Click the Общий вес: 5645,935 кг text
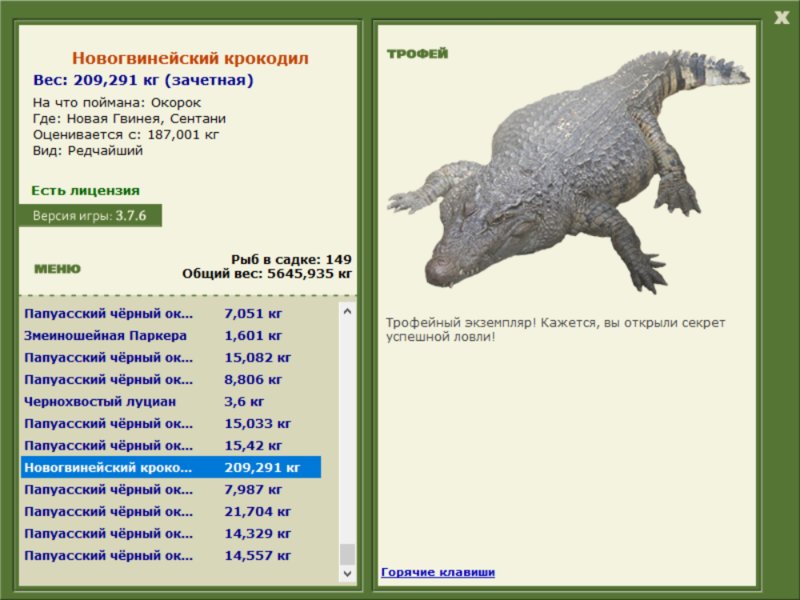The image size is (800, 600). click(267, 273)
